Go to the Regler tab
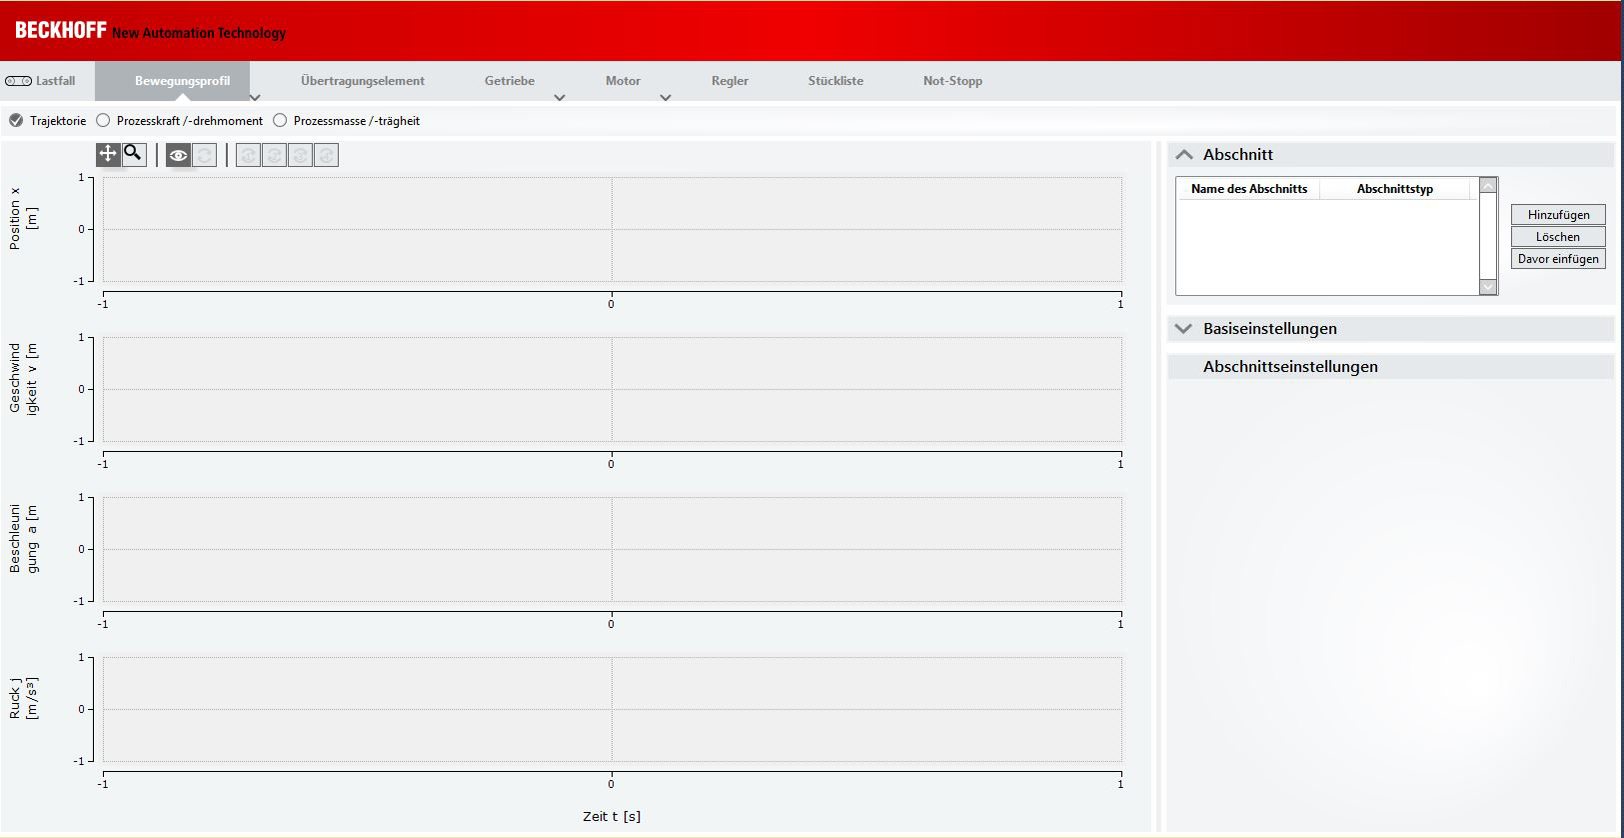The height and width of the screenshot is (838, 1624). point(730,81)
